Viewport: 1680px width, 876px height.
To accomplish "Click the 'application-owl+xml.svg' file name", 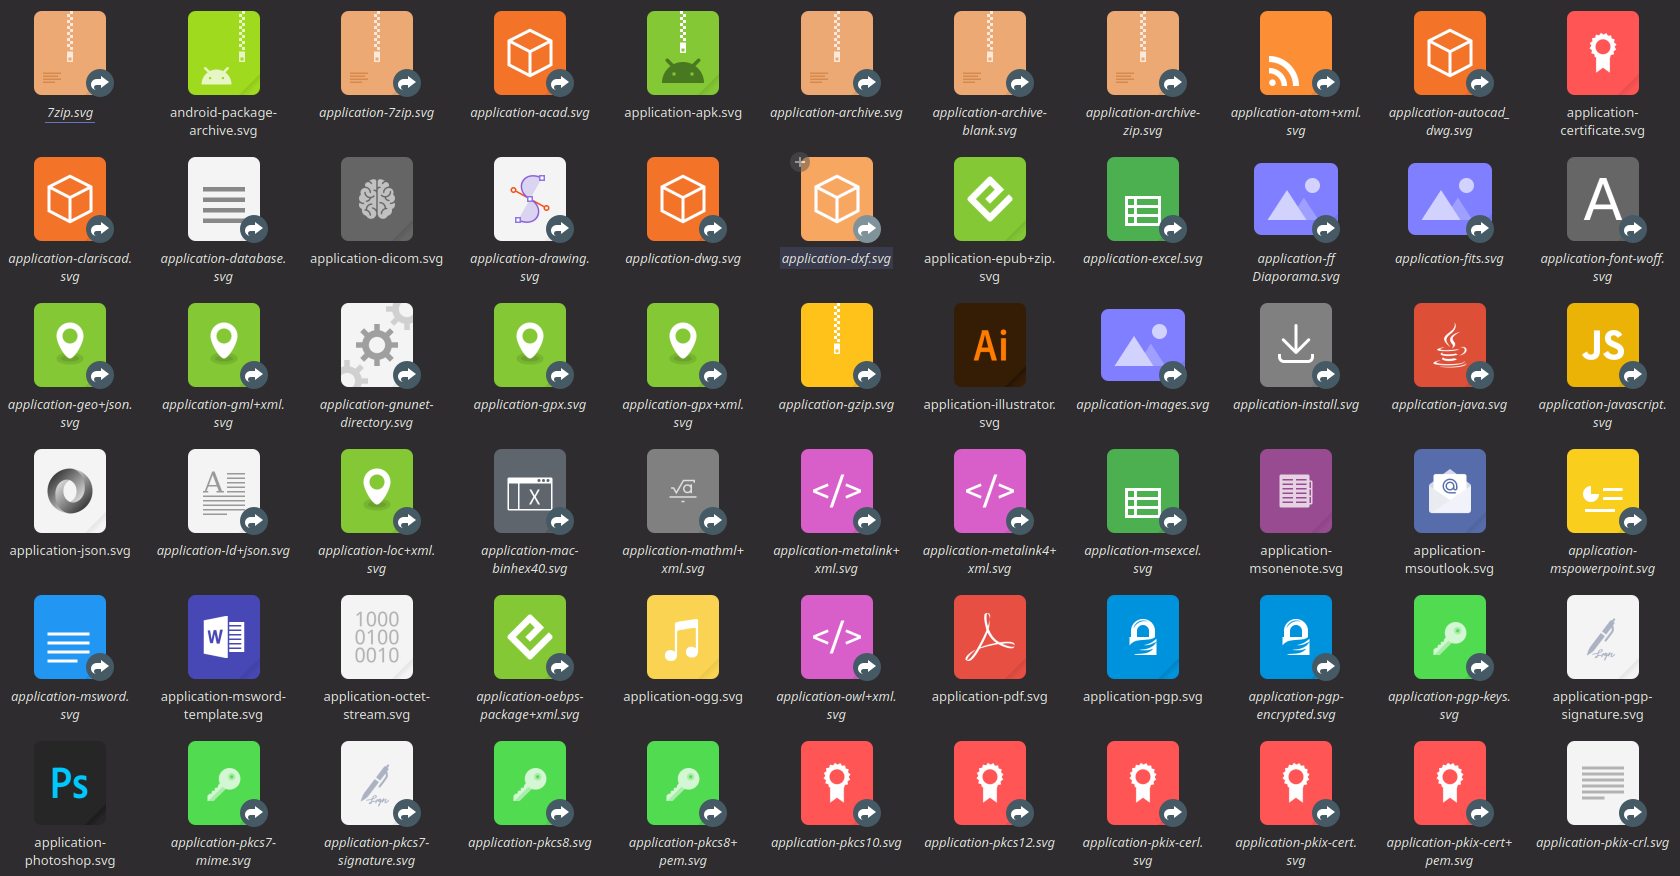I will tap(837, 706).
